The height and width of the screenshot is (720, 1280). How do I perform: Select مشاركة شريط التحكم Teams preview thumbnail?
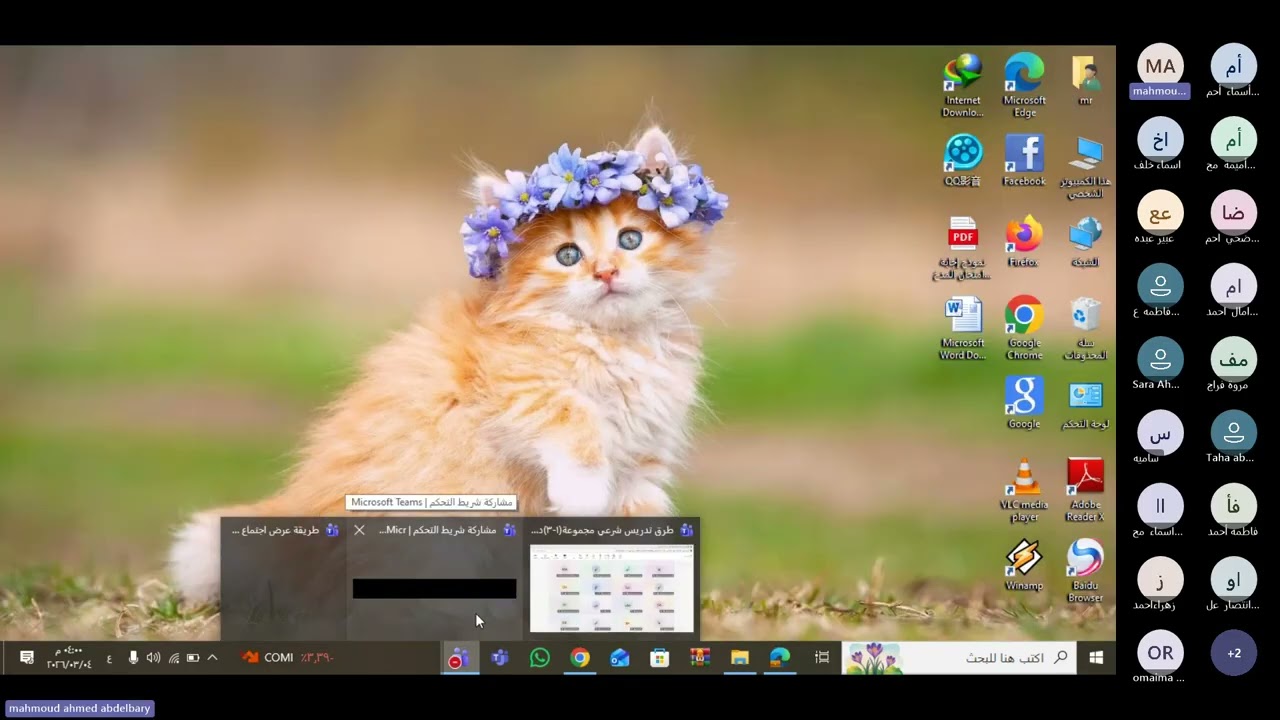(434, 588)
